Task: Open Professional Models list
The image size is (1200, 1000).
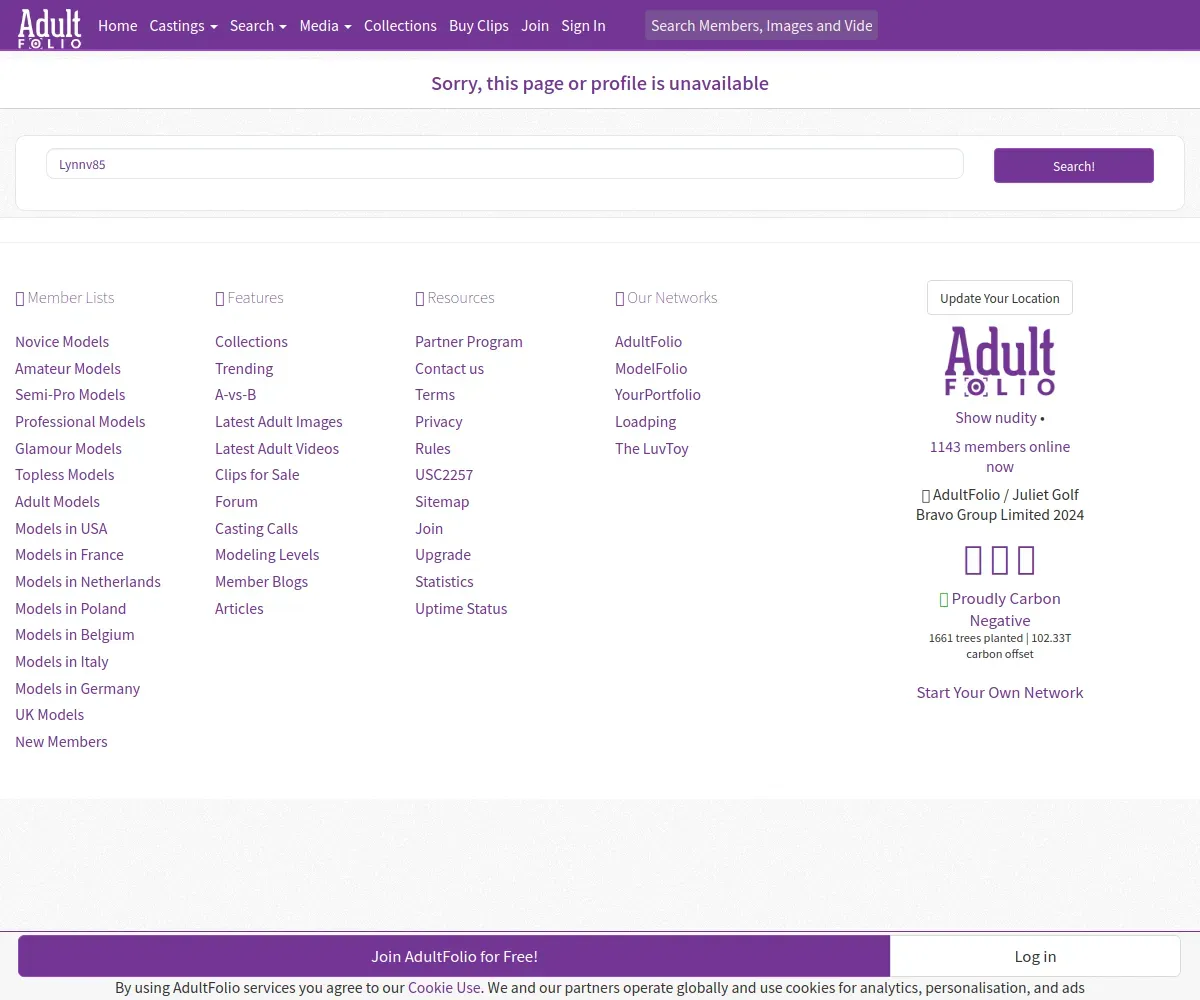Action: (80, 422)
